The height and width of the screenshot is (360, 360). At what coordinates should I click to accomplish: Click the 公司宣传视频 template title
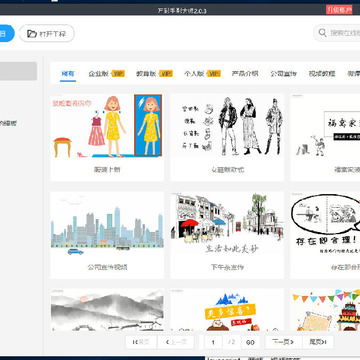tap(107, 267)
